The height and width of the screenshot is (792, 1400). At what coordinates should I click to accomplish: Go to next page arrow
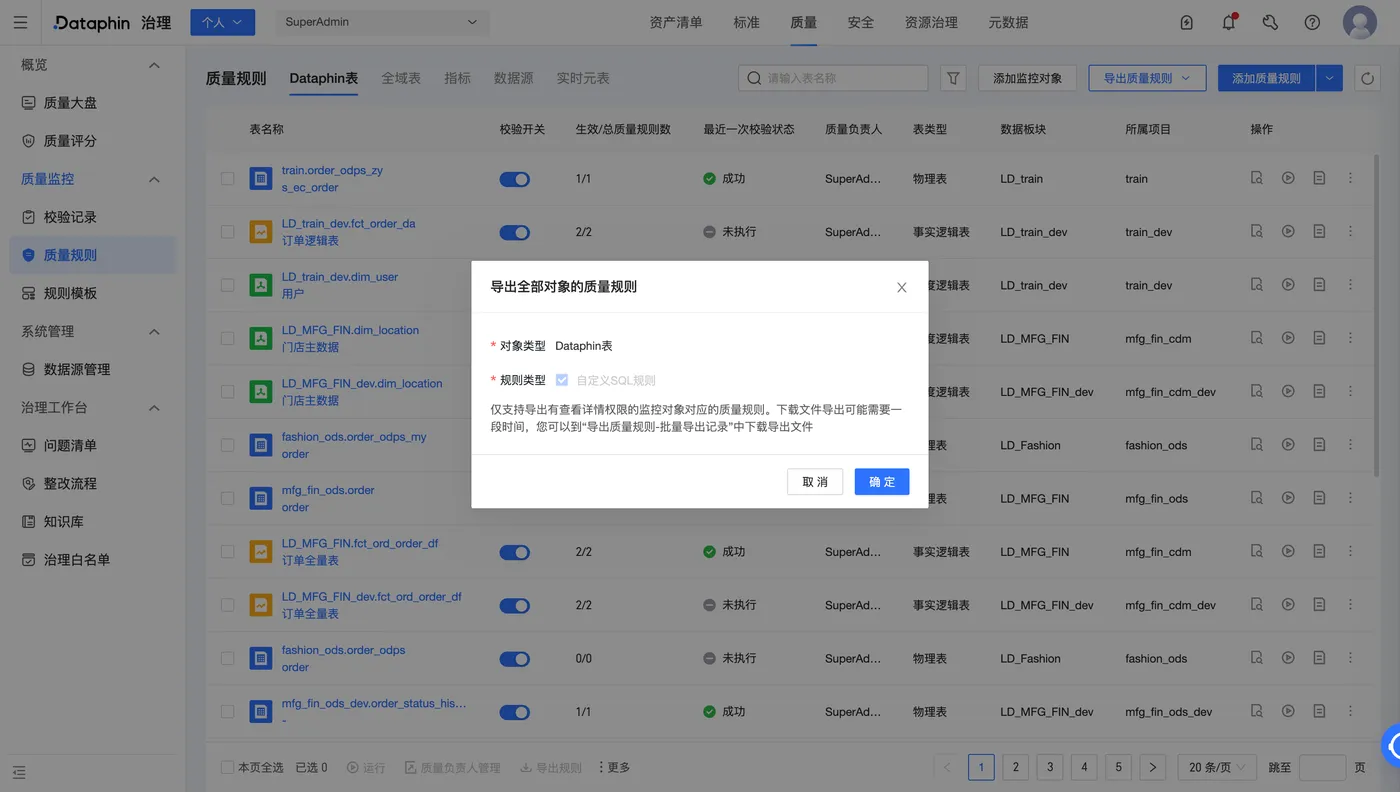pyautogui.click(x=1153, y=767)
